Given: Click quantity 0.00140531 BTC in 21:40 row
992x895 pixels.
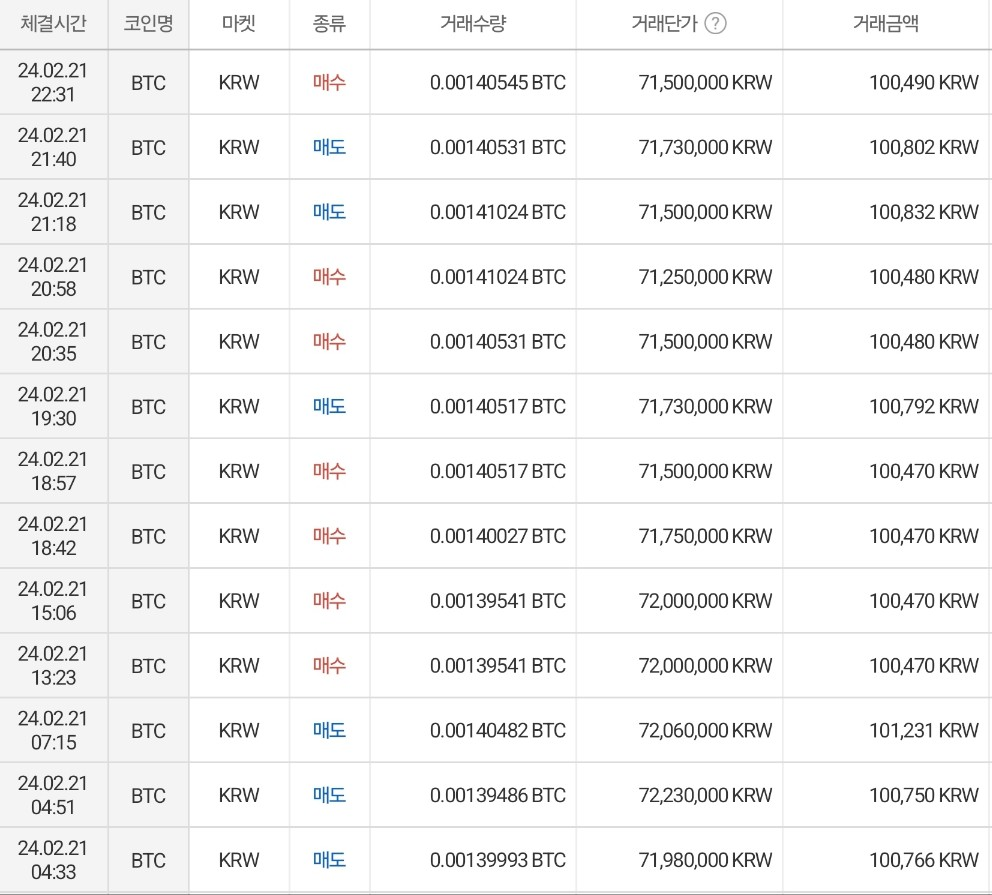Looking at the screenshot, I should pyautogui.click(x=497, y=147).
